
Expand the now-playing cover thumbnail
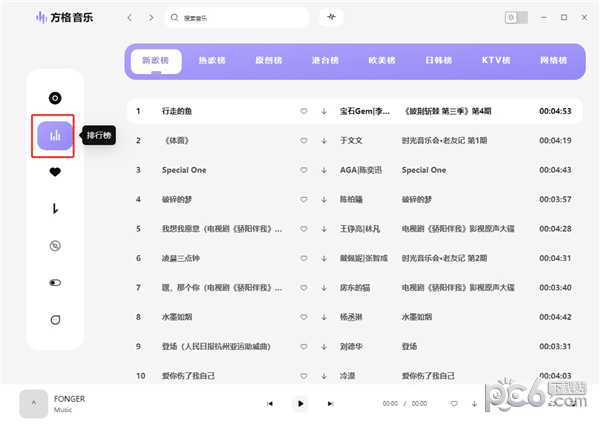click(34, 404)
